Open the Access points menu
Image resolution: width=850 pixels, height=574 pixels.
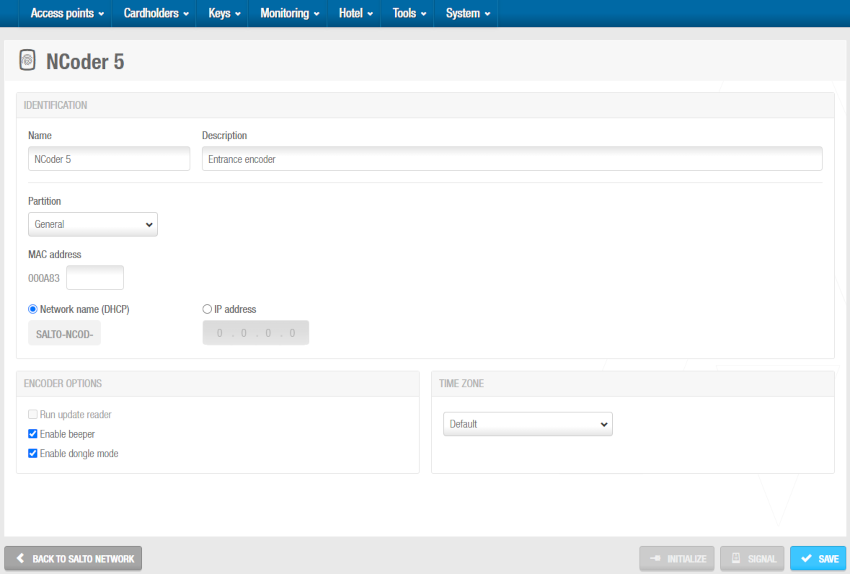(67, 13)
